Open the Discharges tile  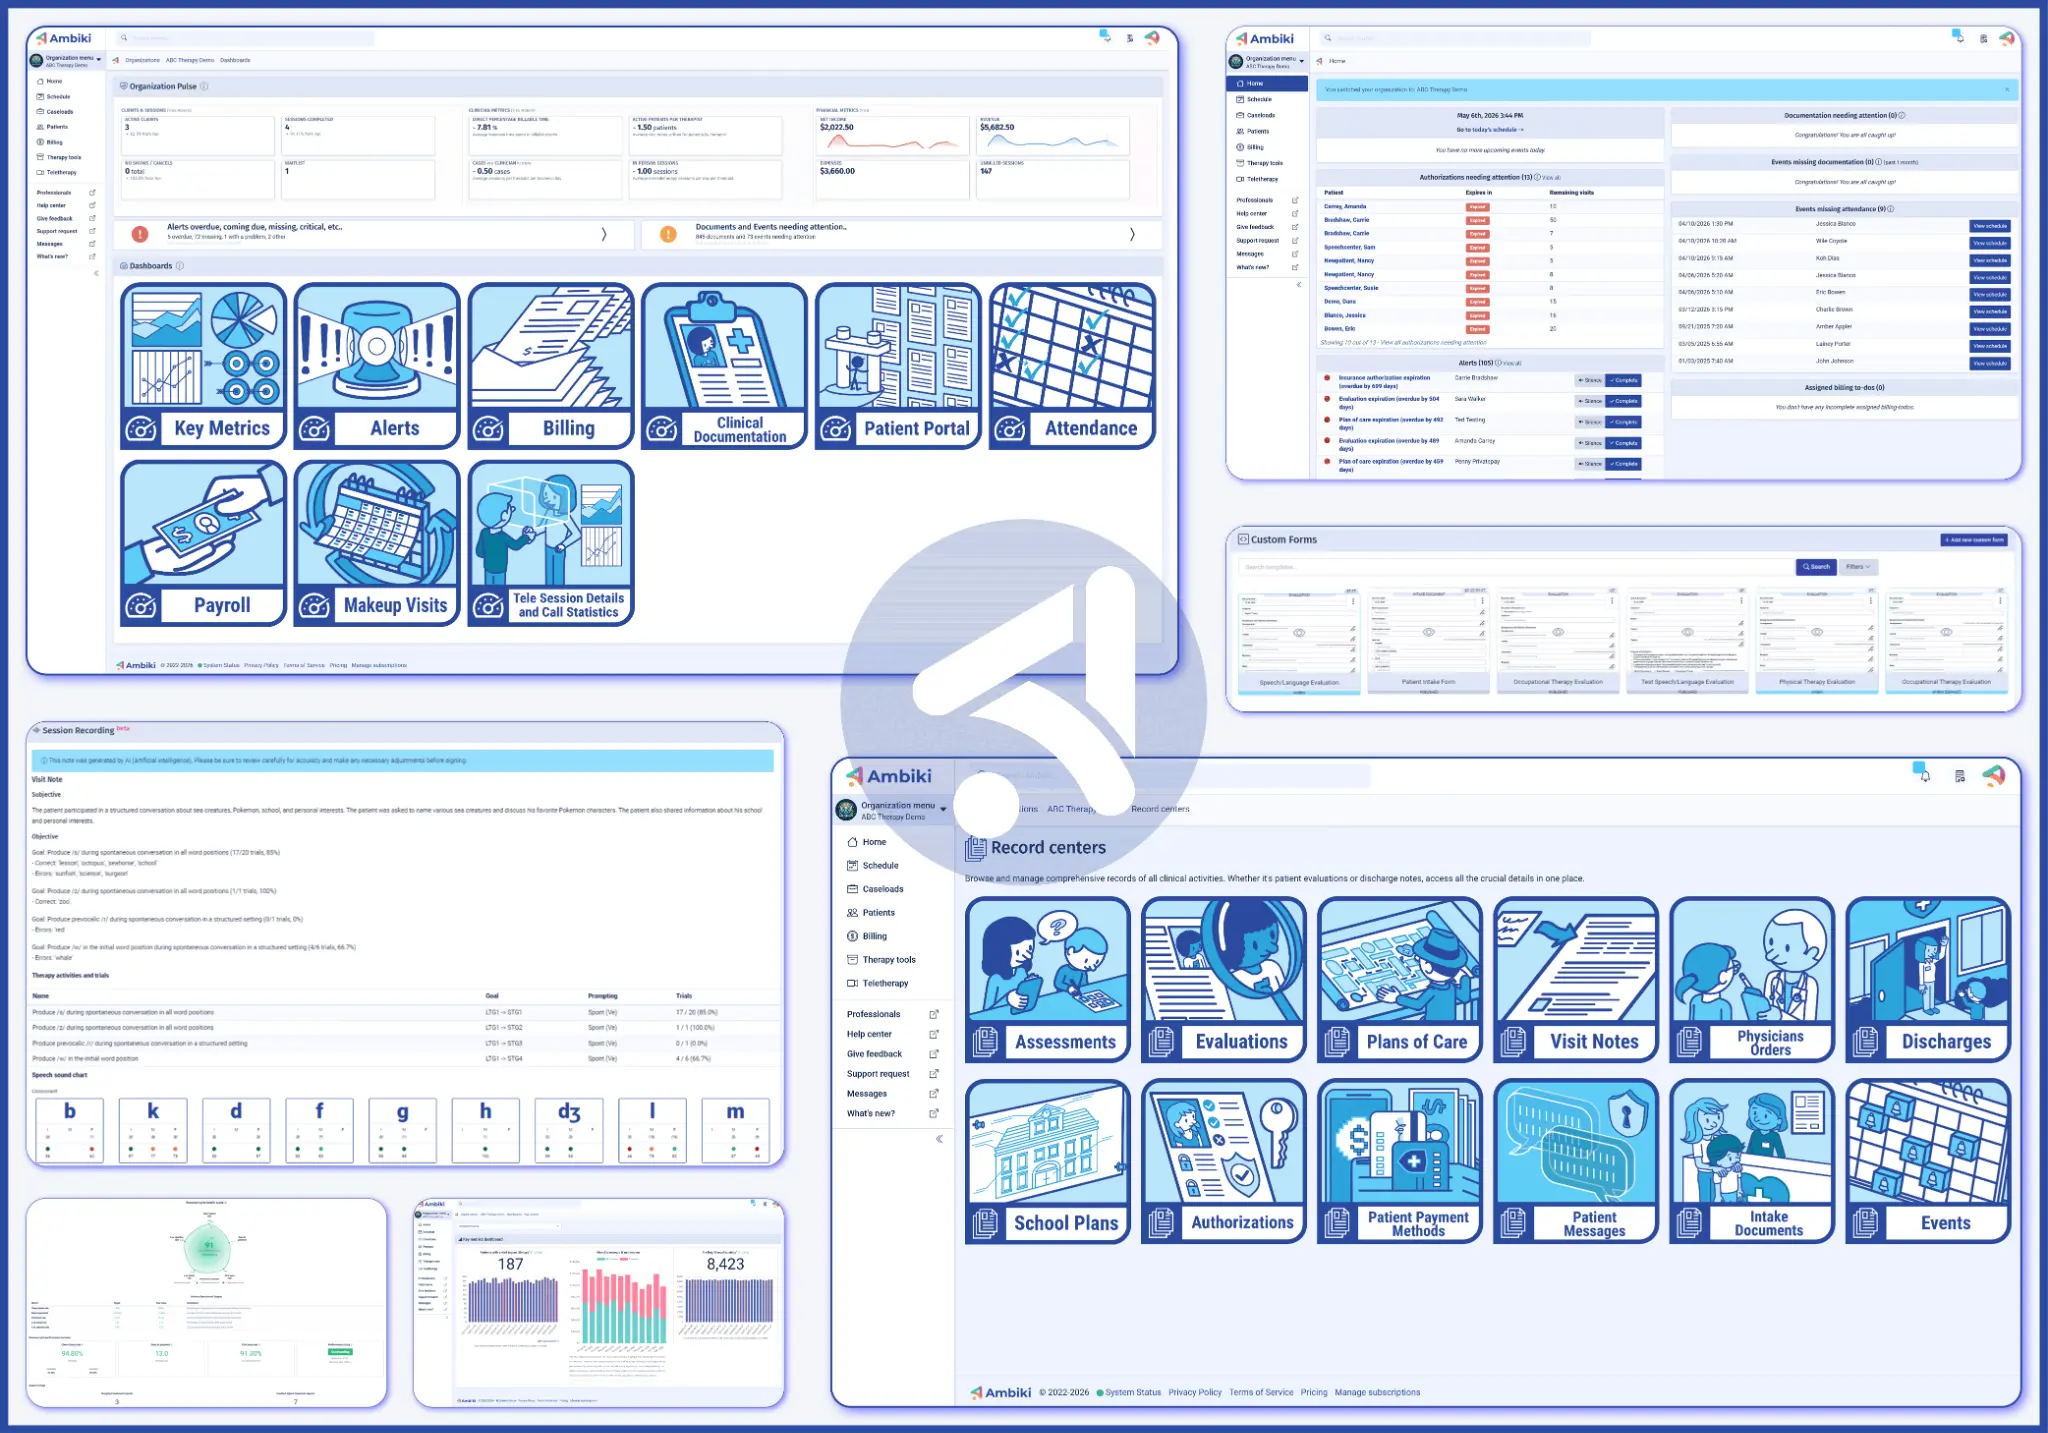point(1928,980)
